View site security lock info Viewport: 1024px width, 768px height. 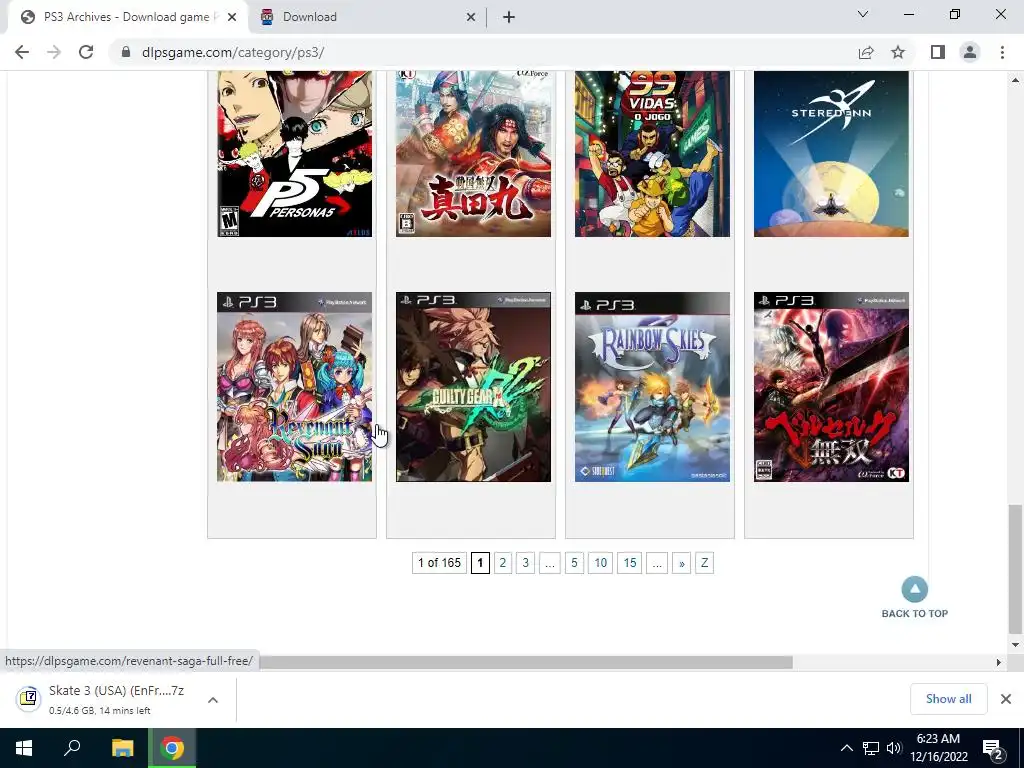tap(126, 52)
